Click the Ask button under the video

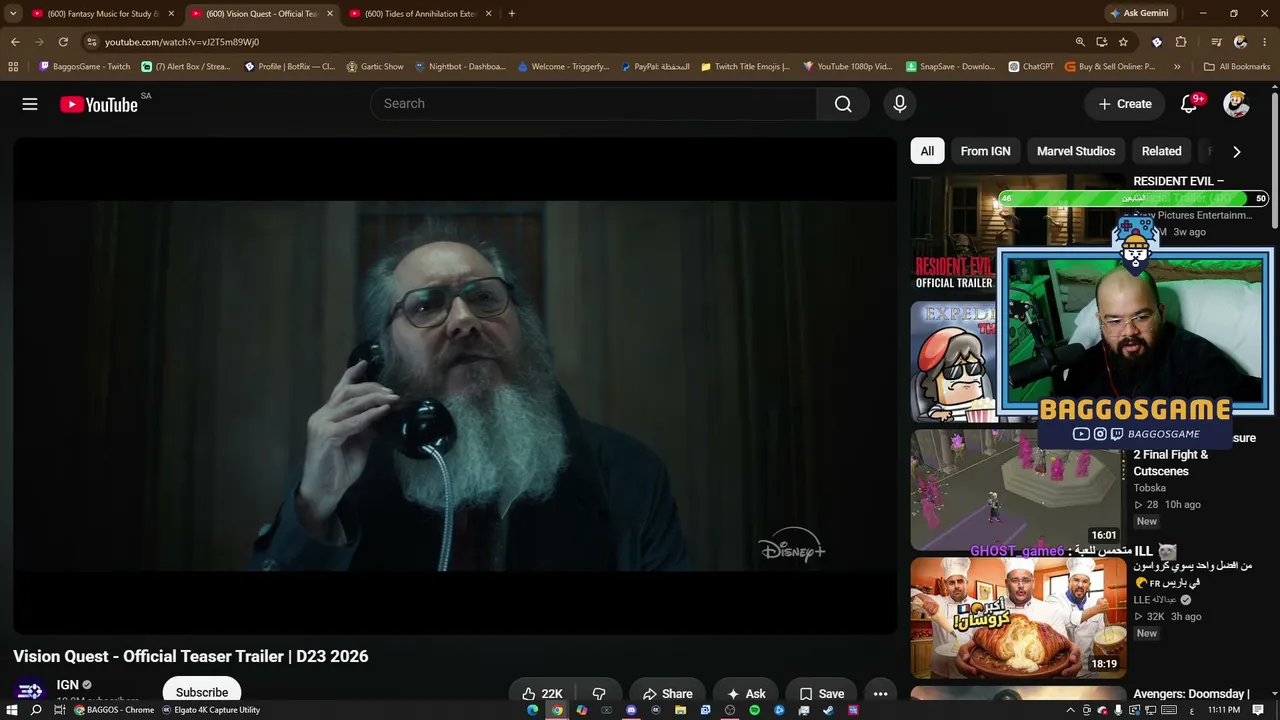point(746,694)
